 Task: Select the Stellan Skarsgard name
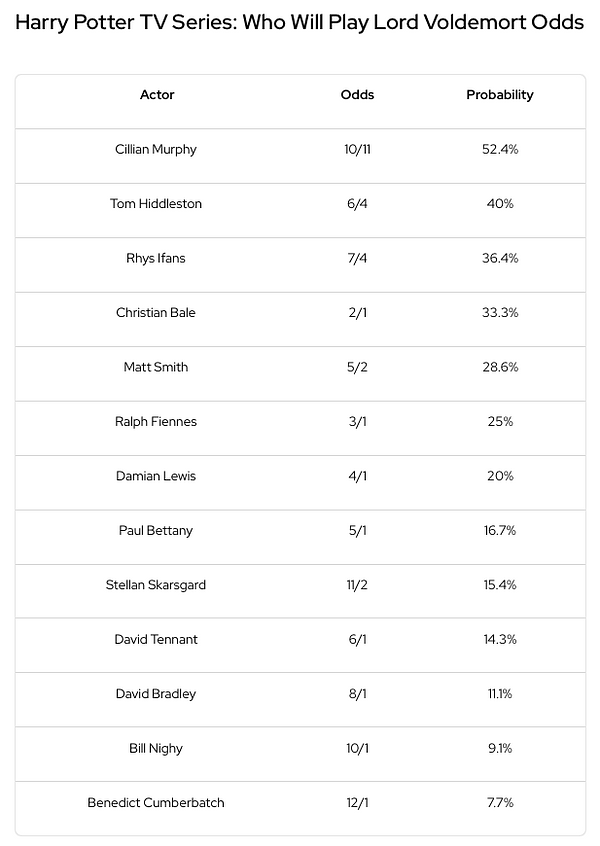156,585
